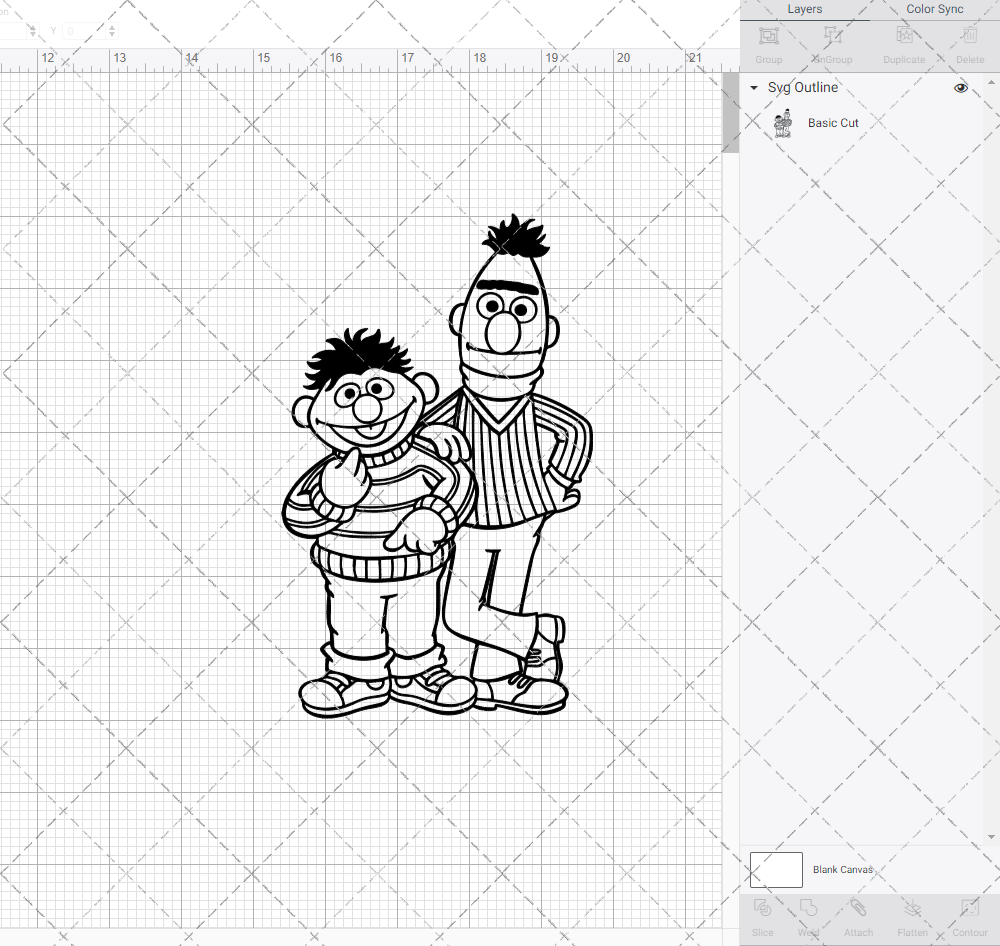
Task: Apply the Flatten tool
Action: click(912, 915)
